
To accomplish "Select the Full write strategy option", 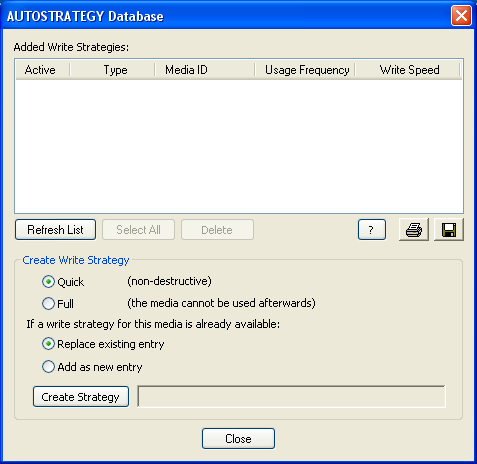I will tap(48, 304).
